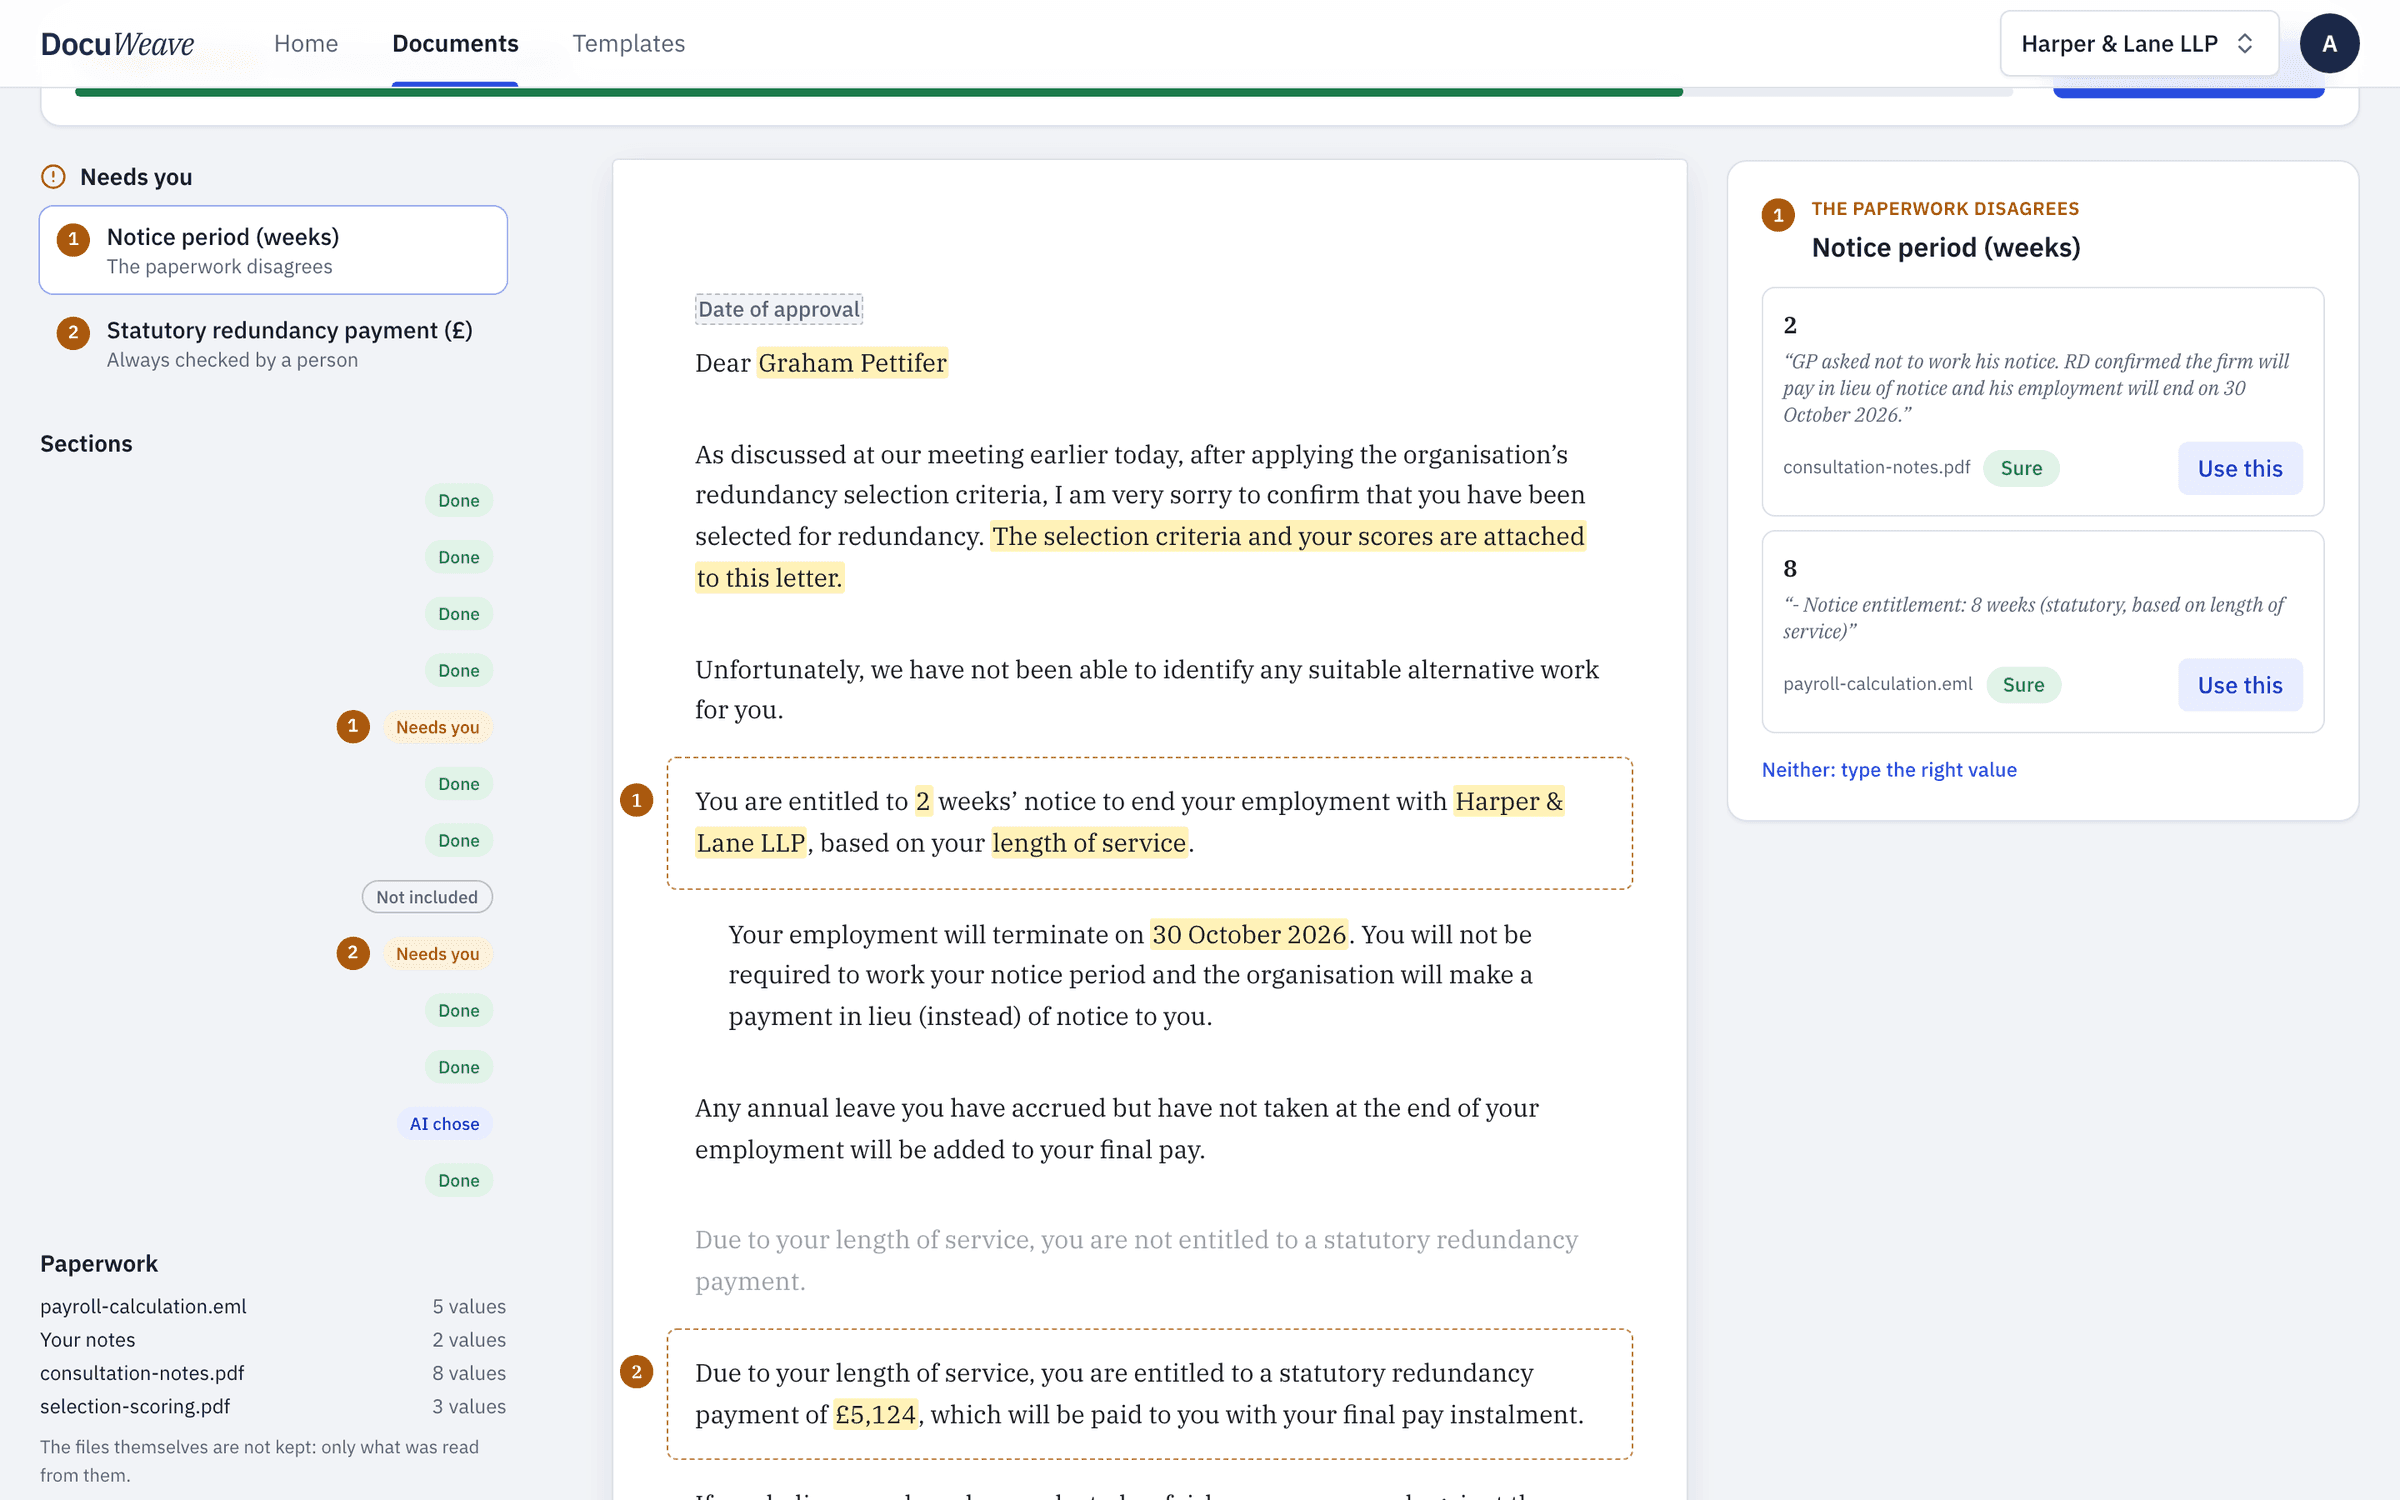This screenshot has width=2400, height=1500.
Task: Click the last Done status in Sections
Action: click(458, 1180)
